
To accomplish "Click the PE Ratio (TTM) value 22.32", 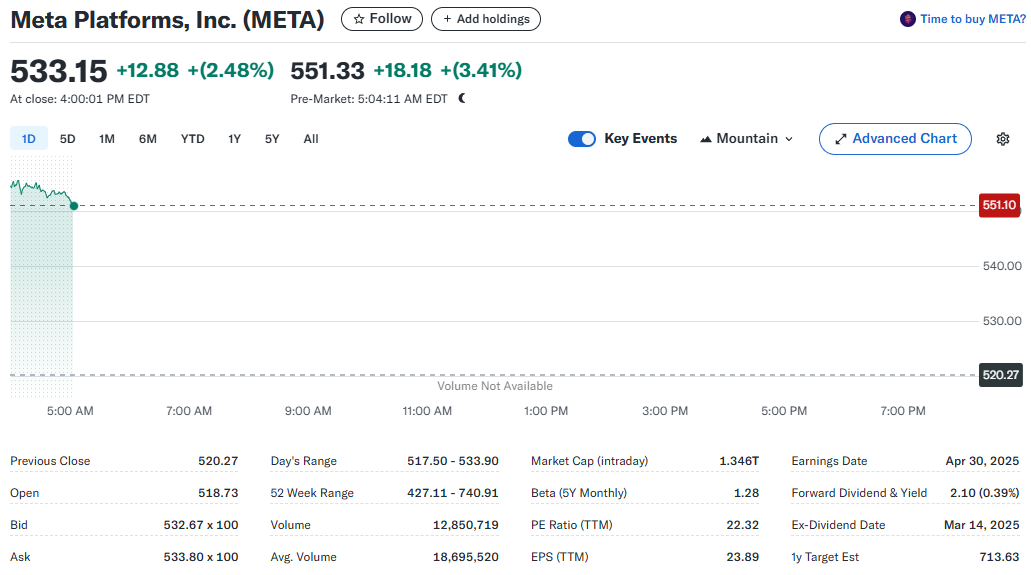I will pyautogui.click(x=743, y=525).
